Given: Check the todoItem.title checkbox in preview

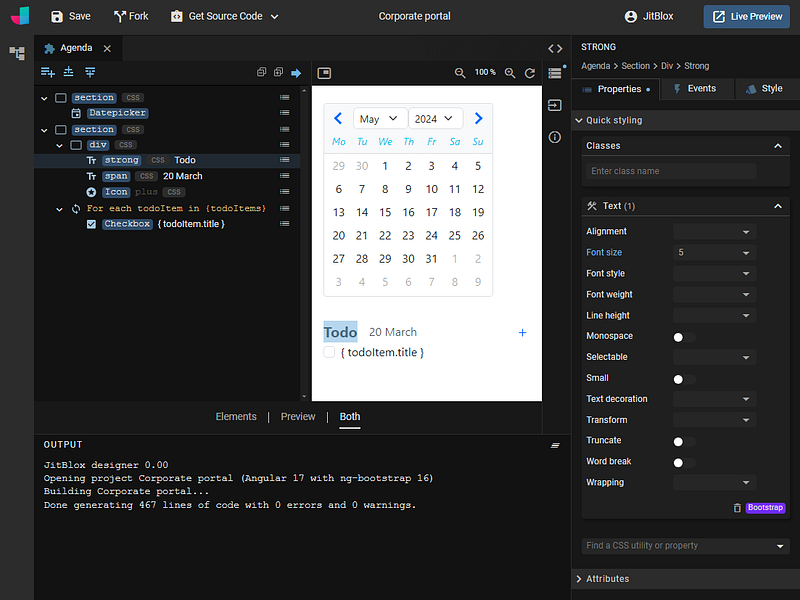Looking at the screenshot, I should pyautogui.click(x=329, y=353).
